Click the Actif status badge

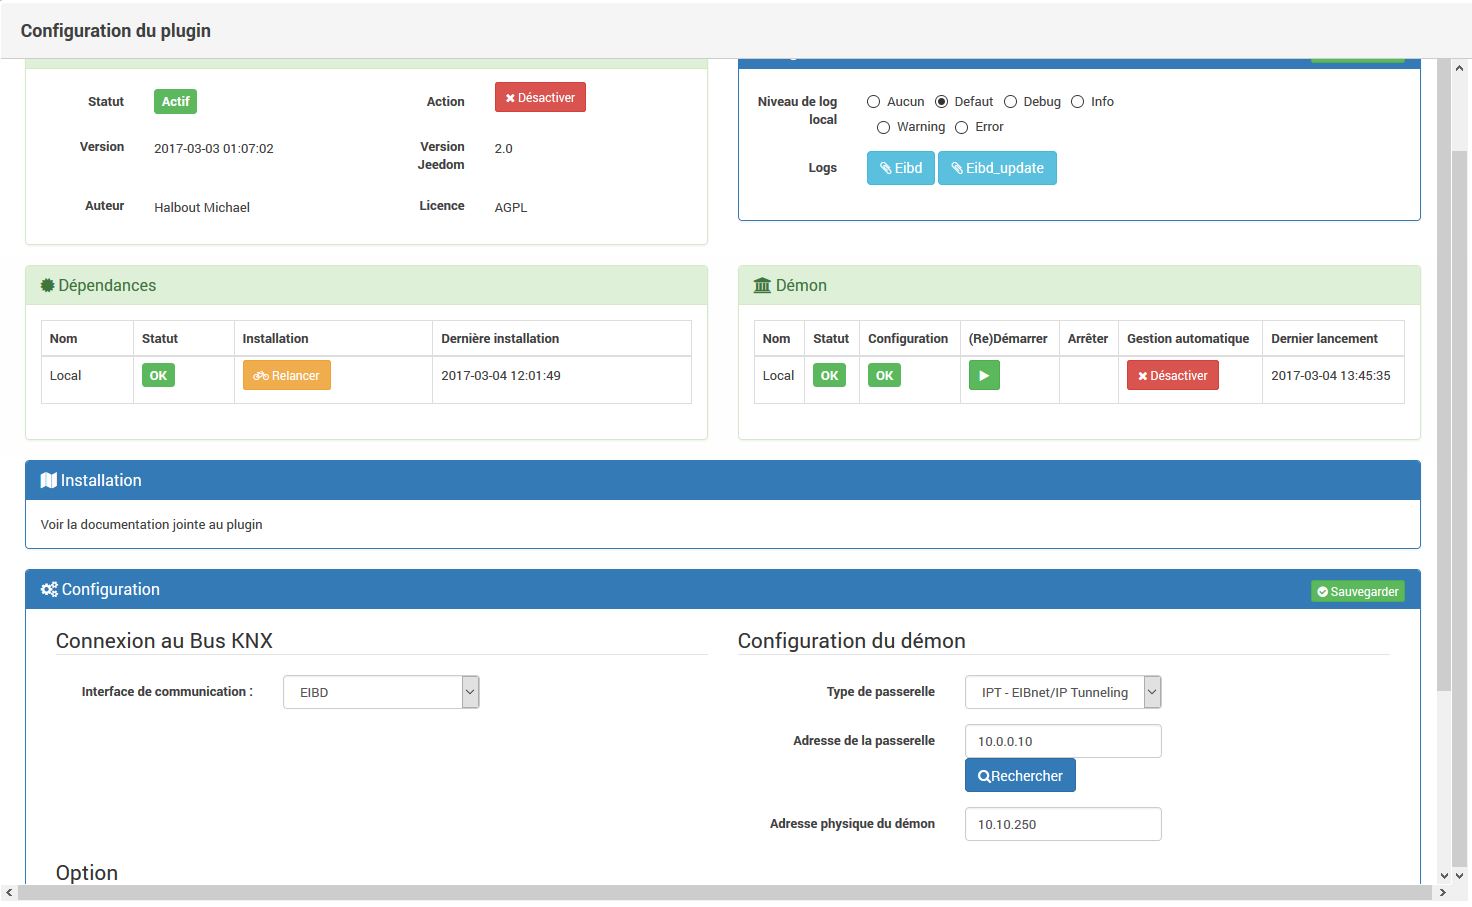(x=175, y=102)
